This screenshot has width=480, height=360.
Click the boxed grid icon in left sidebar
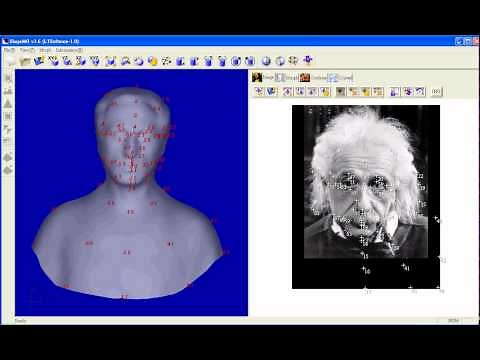pos(8,116)
